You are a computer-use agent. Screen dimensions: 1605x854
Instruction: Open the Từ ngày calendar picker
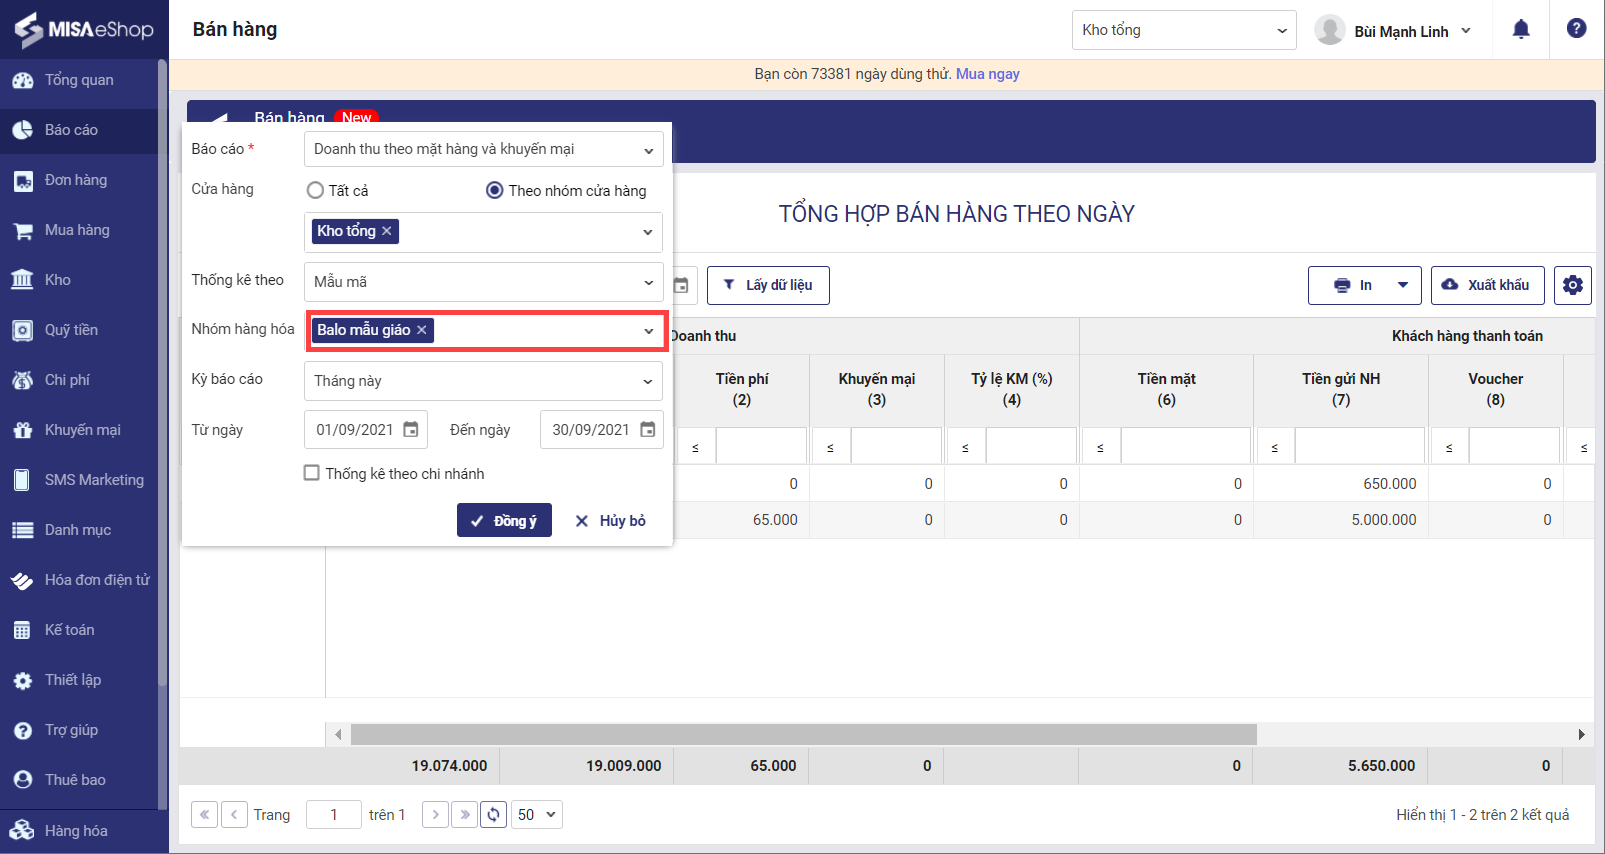click(411, 429)
